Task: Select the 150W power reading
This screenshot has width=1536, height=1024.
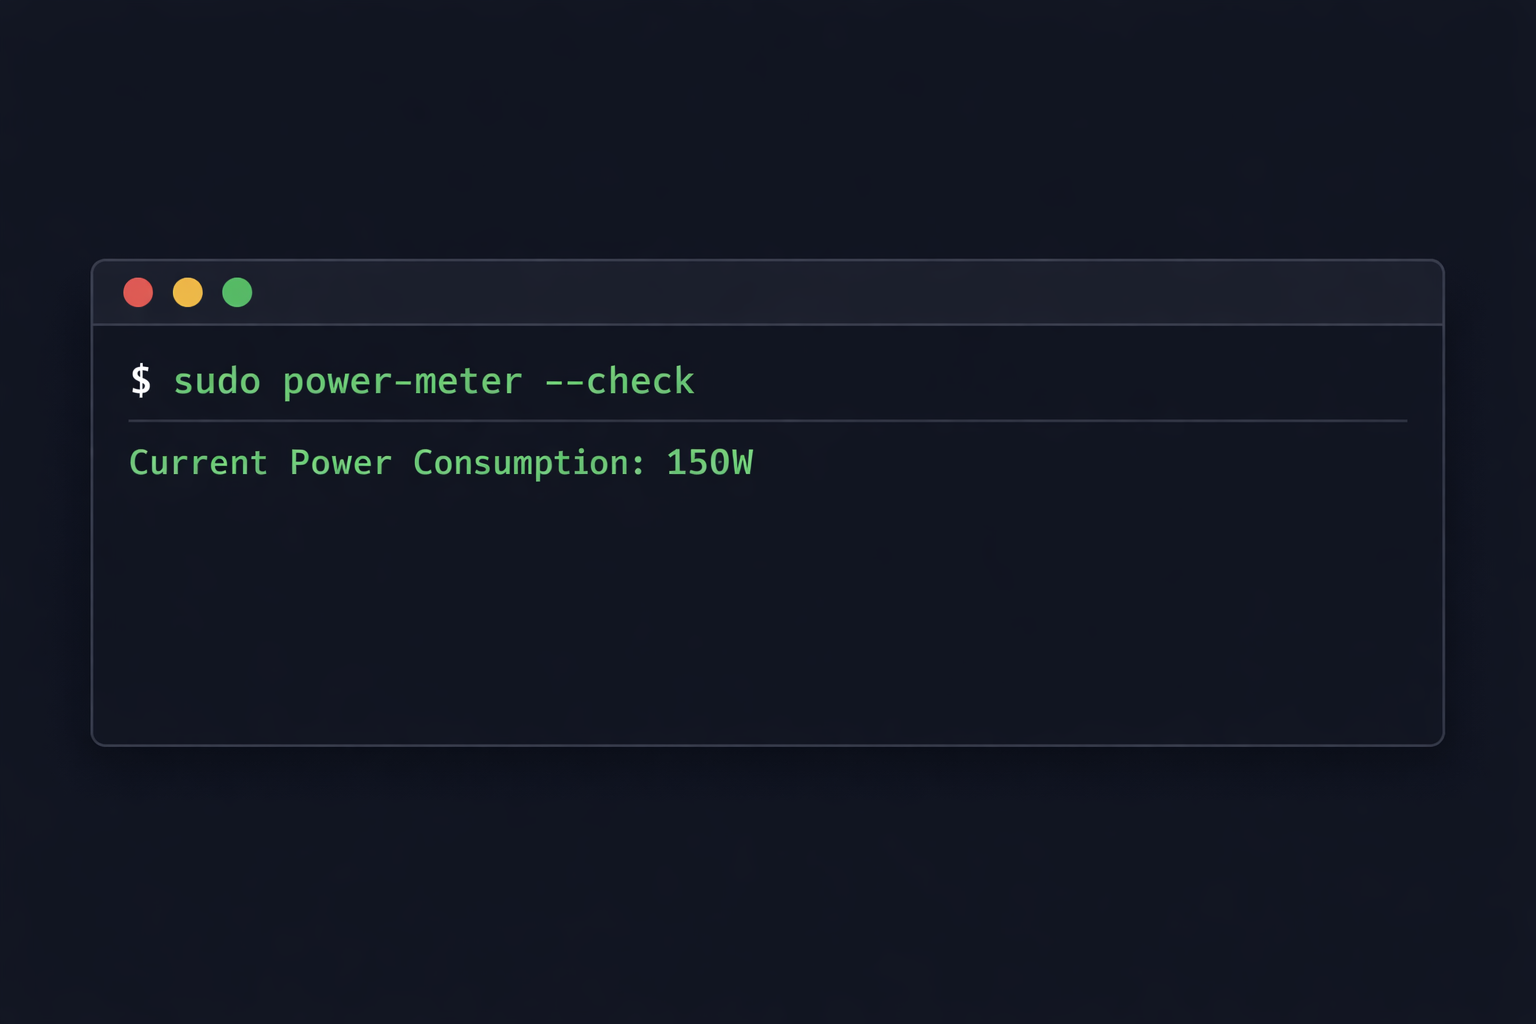Action: (x=710, y=462)
